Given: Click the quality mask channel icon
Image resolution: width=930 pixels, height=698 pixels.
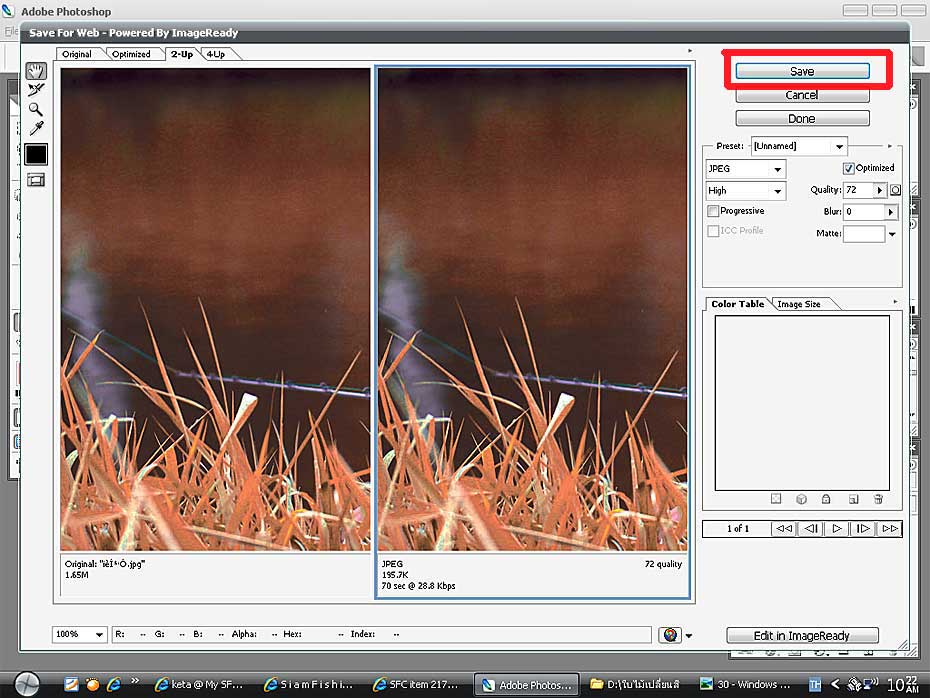Looking at the screenshot, I should [895, 190].
